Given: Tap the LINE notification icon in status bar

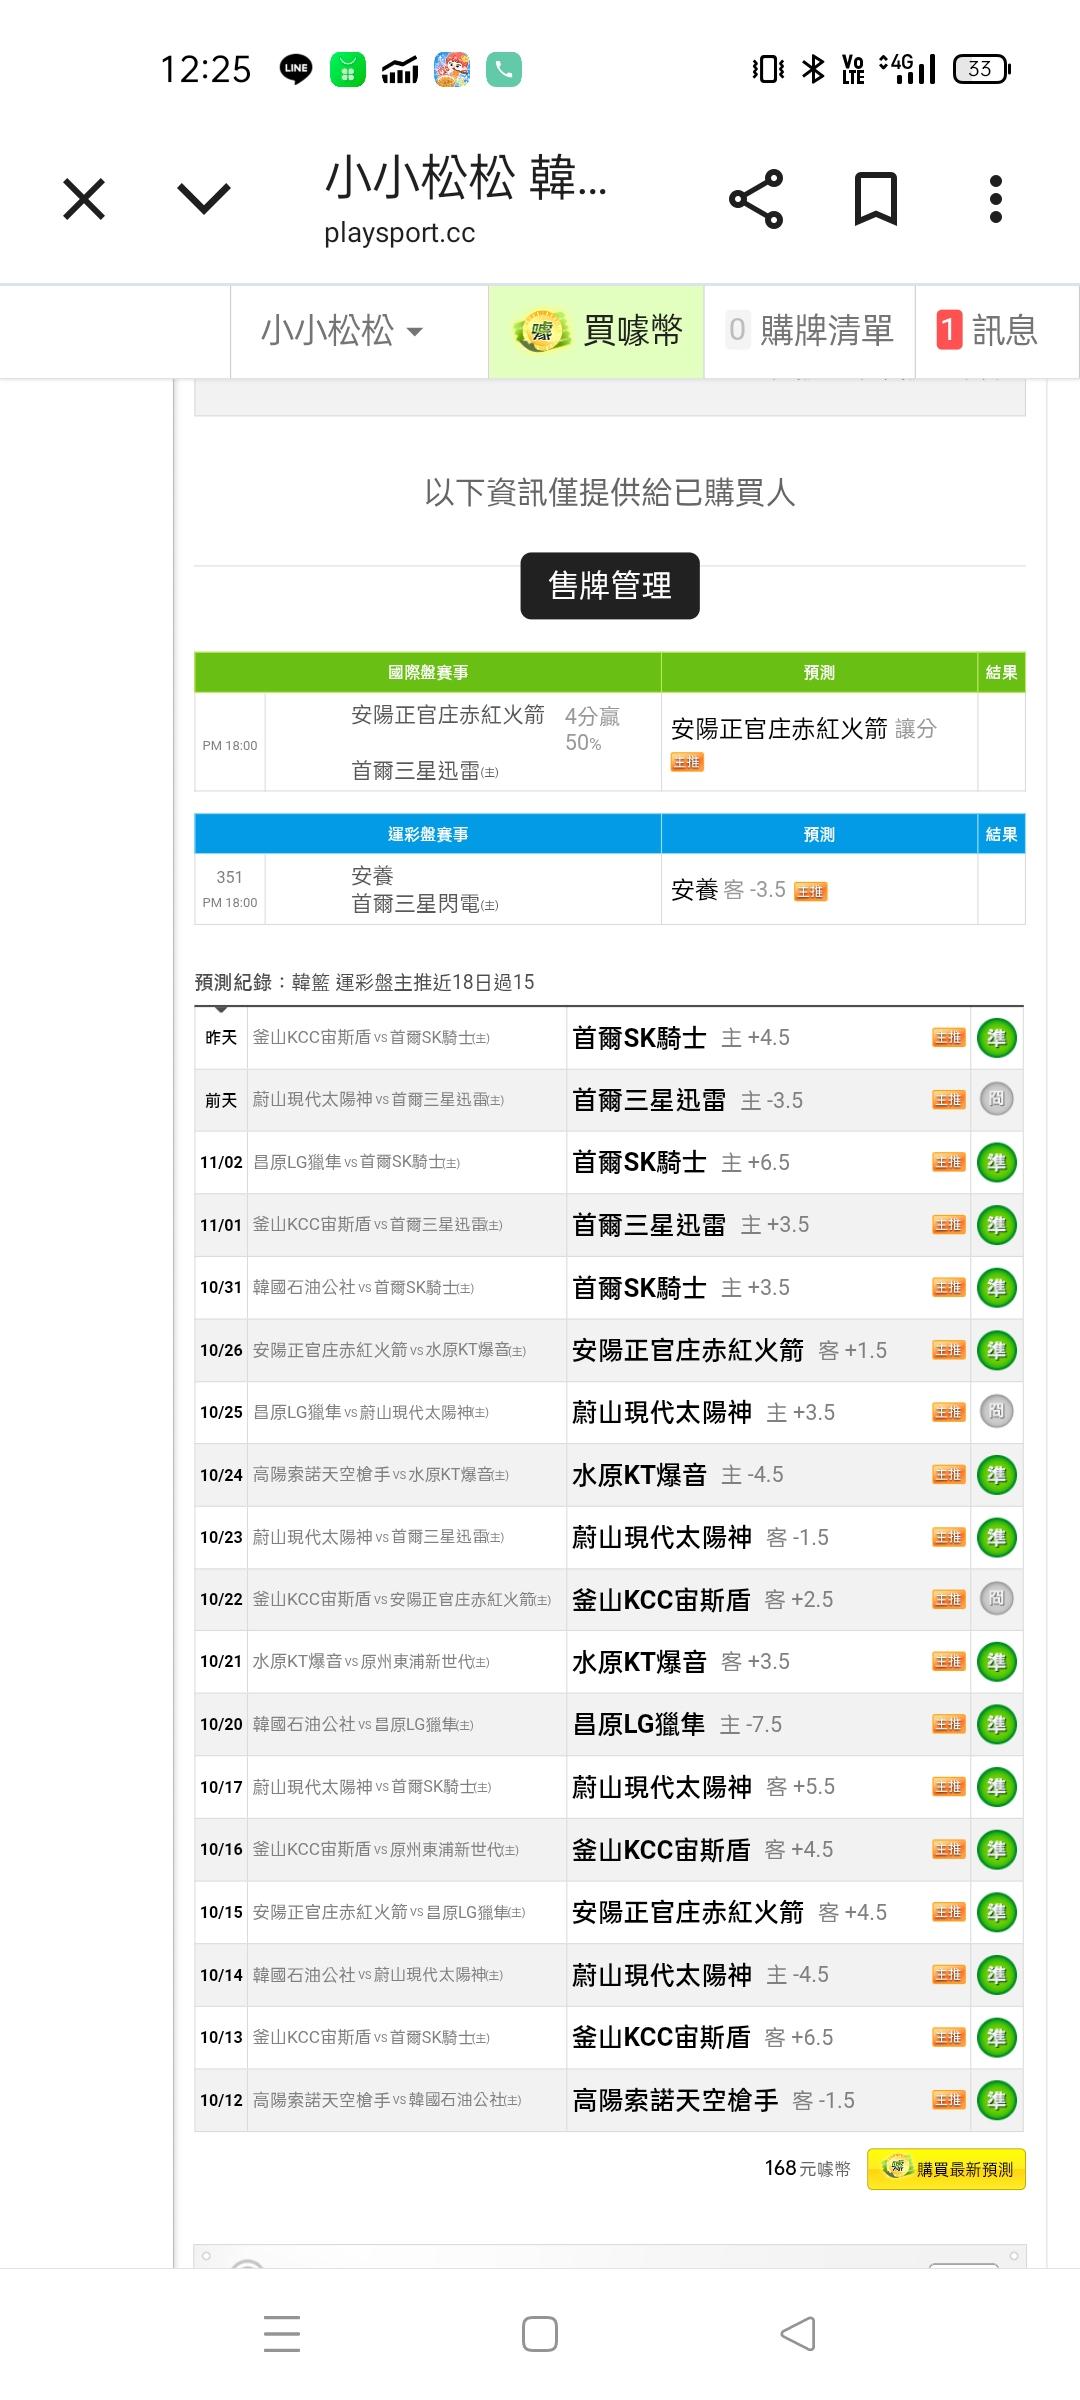Looking at the screenshot, I should [296, 69].
